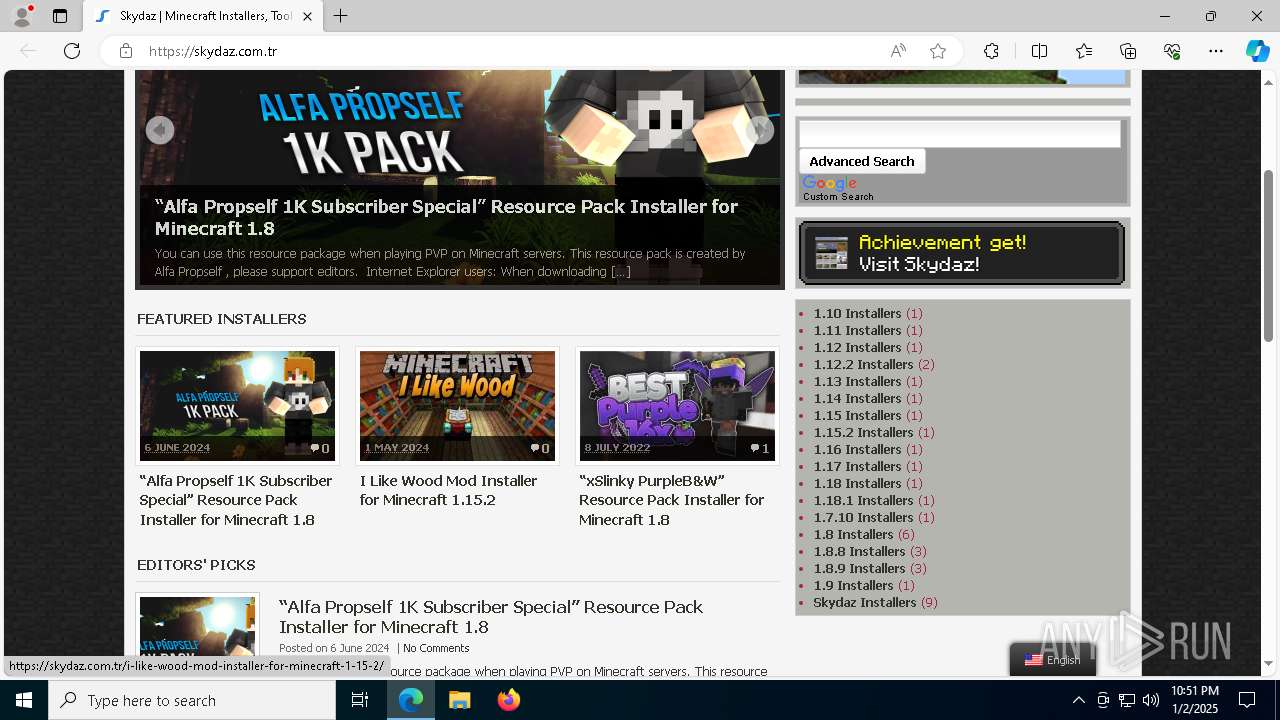Click the Google Custom Search field

point(960,134)
